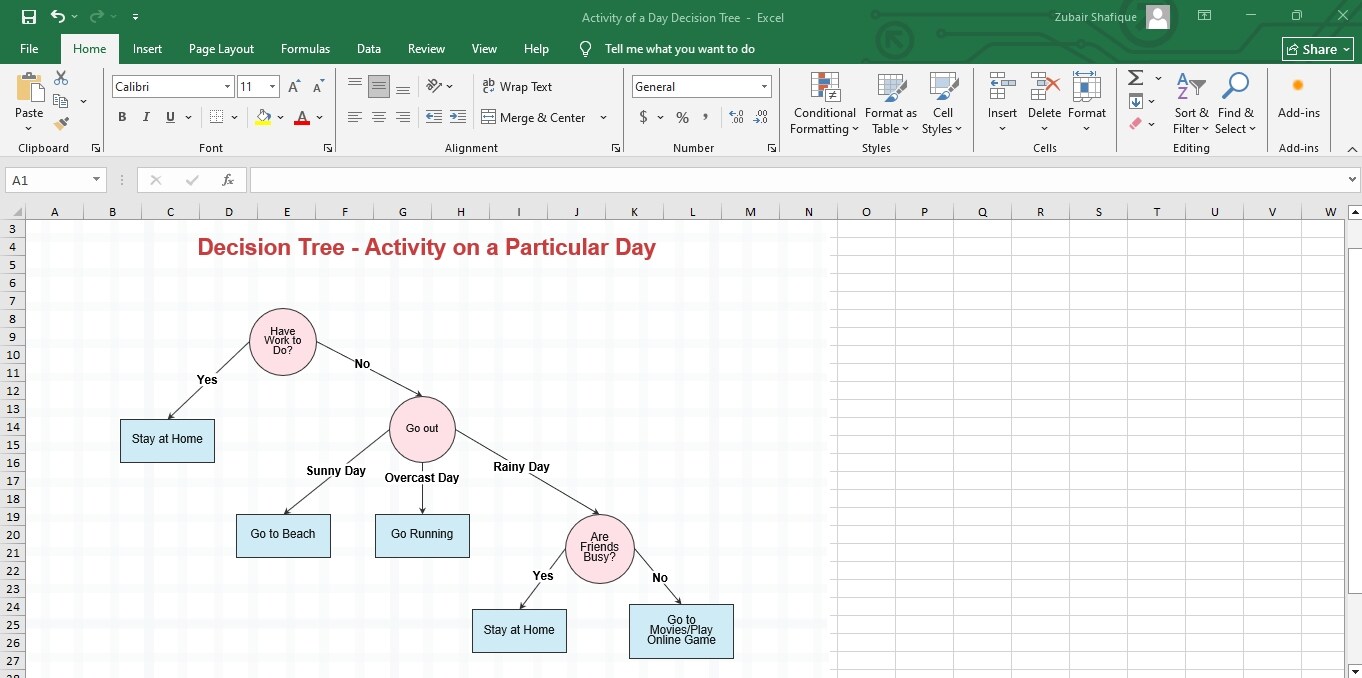The height and width of the screenshot is (678, 1362).
Task: Select the red Font Color swatch
Action: [x=302, y=117]
